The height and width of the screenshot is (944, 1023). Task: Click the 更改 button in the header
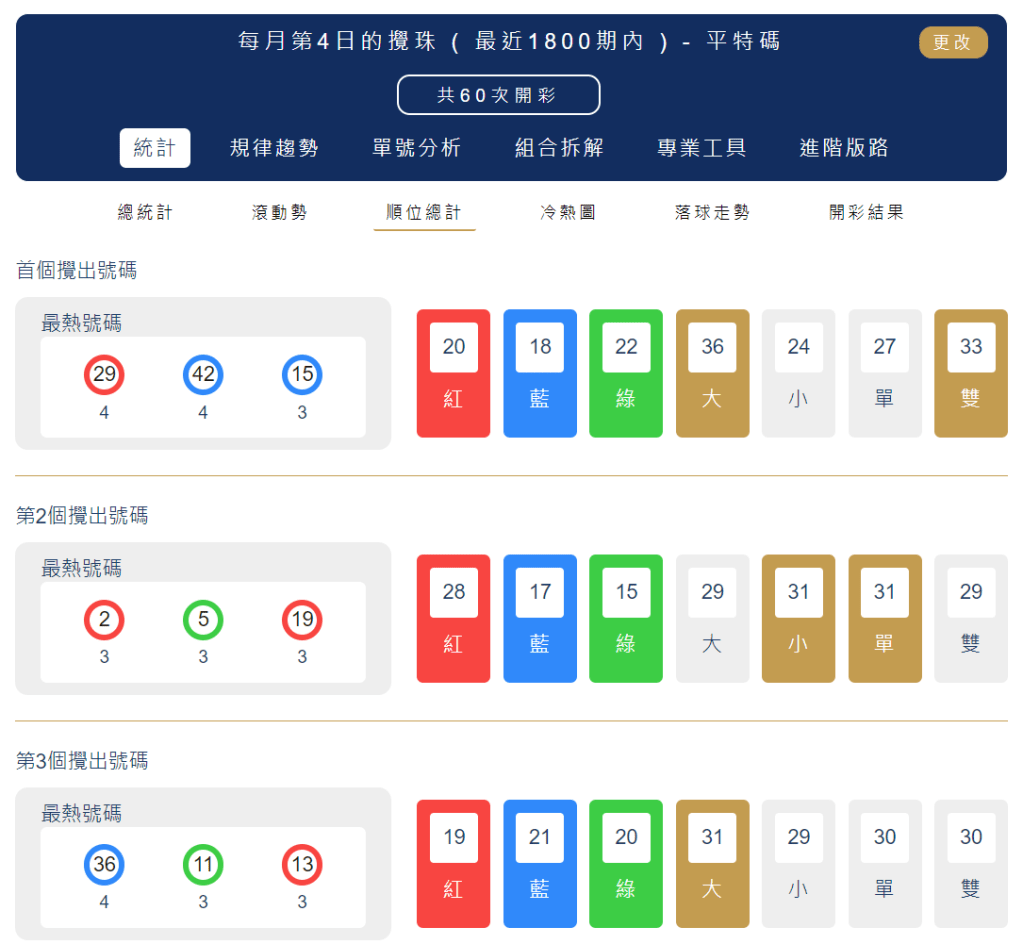(952, 42)
